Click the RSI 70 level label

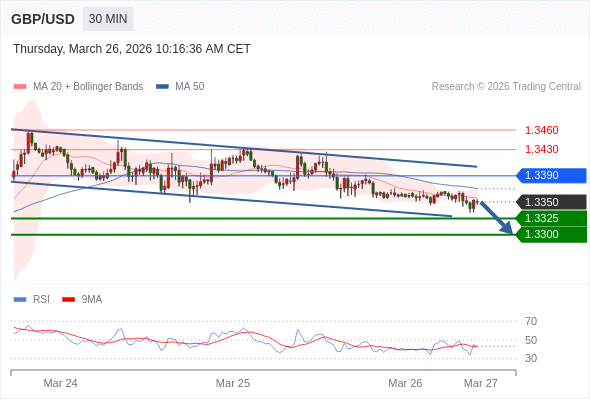click(531, 321)
